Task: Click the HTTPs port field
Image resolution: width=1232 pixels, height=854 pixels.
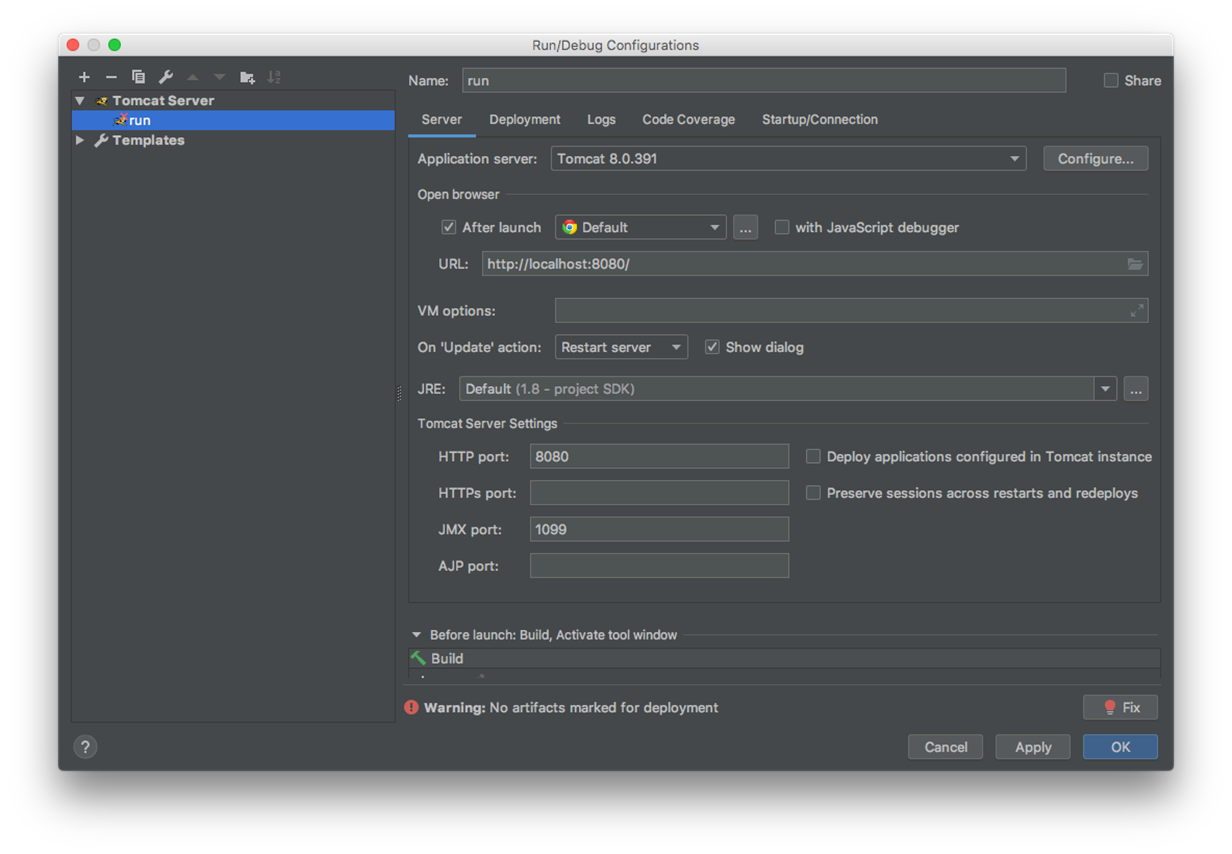Action: click(659, 493)
